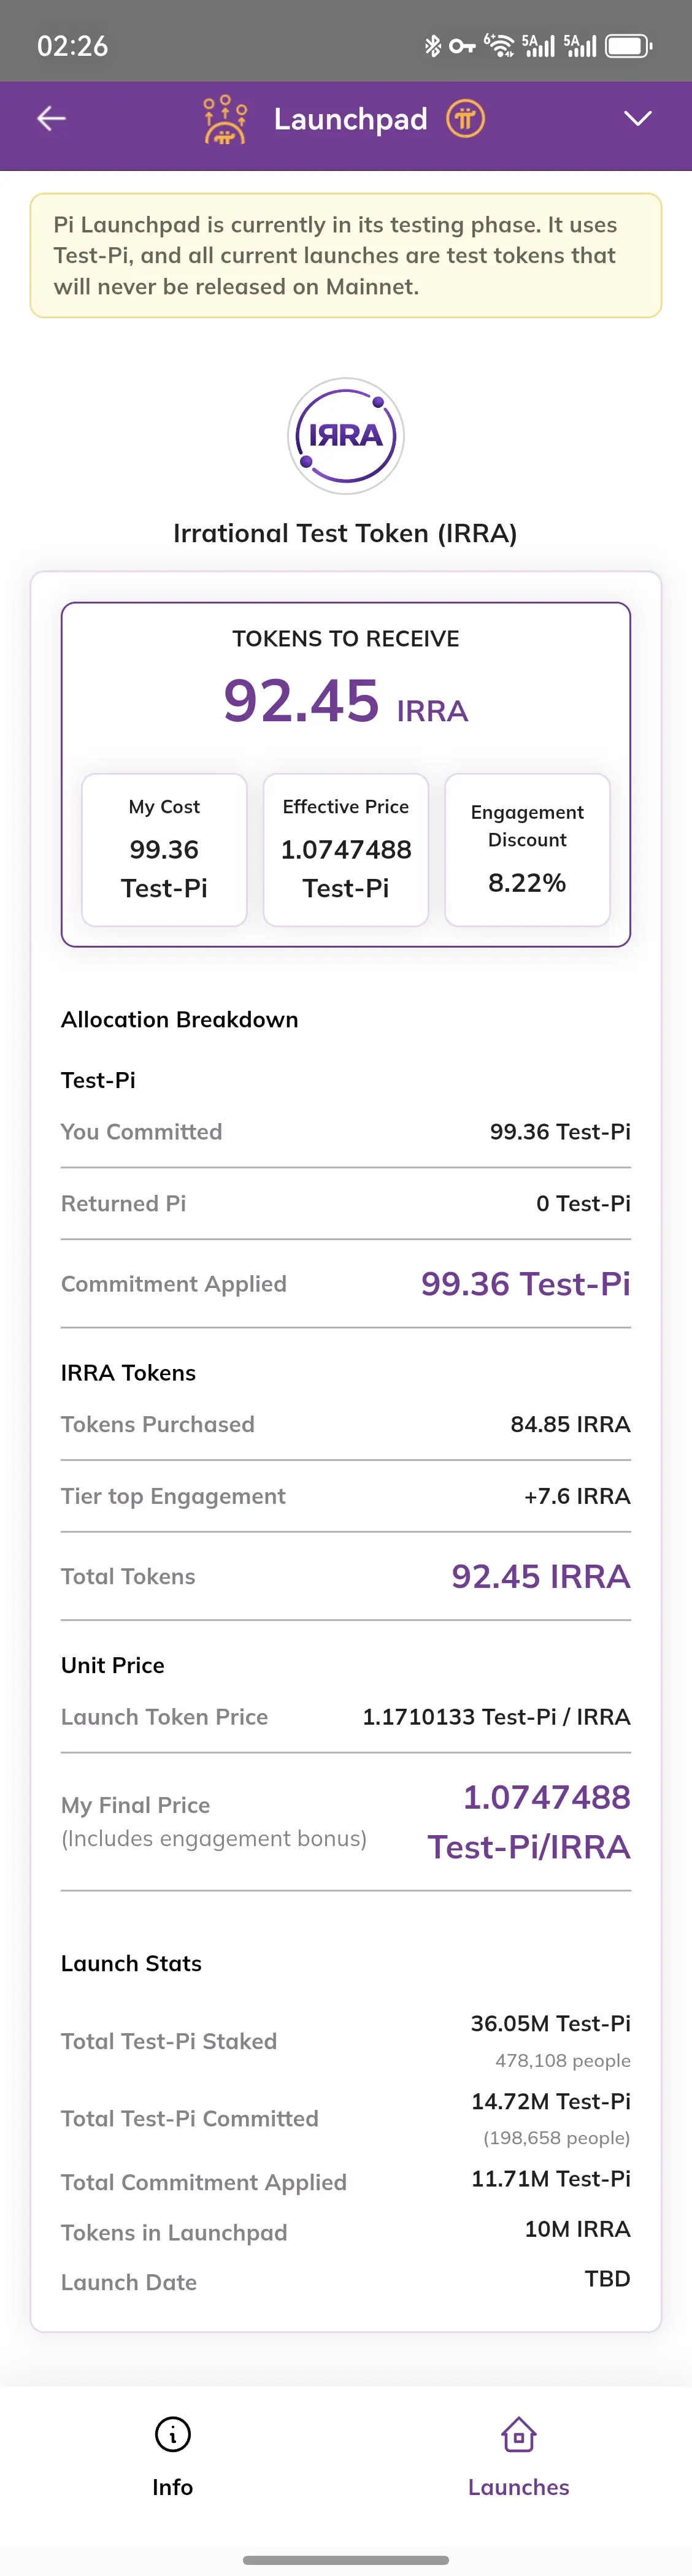
Task: Tap the Bluetooth status icon
Action: (432, 46)
